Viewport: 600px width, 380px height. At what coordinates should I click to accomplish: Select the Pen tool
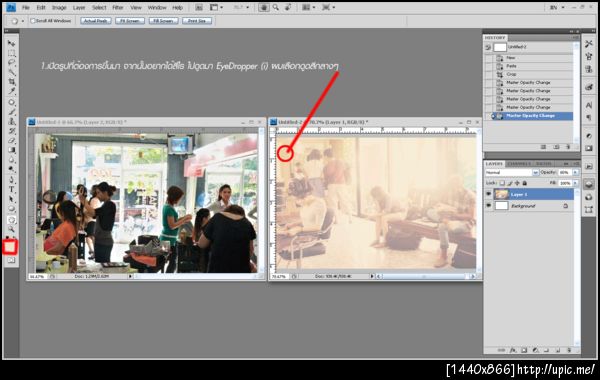[11, 180]
